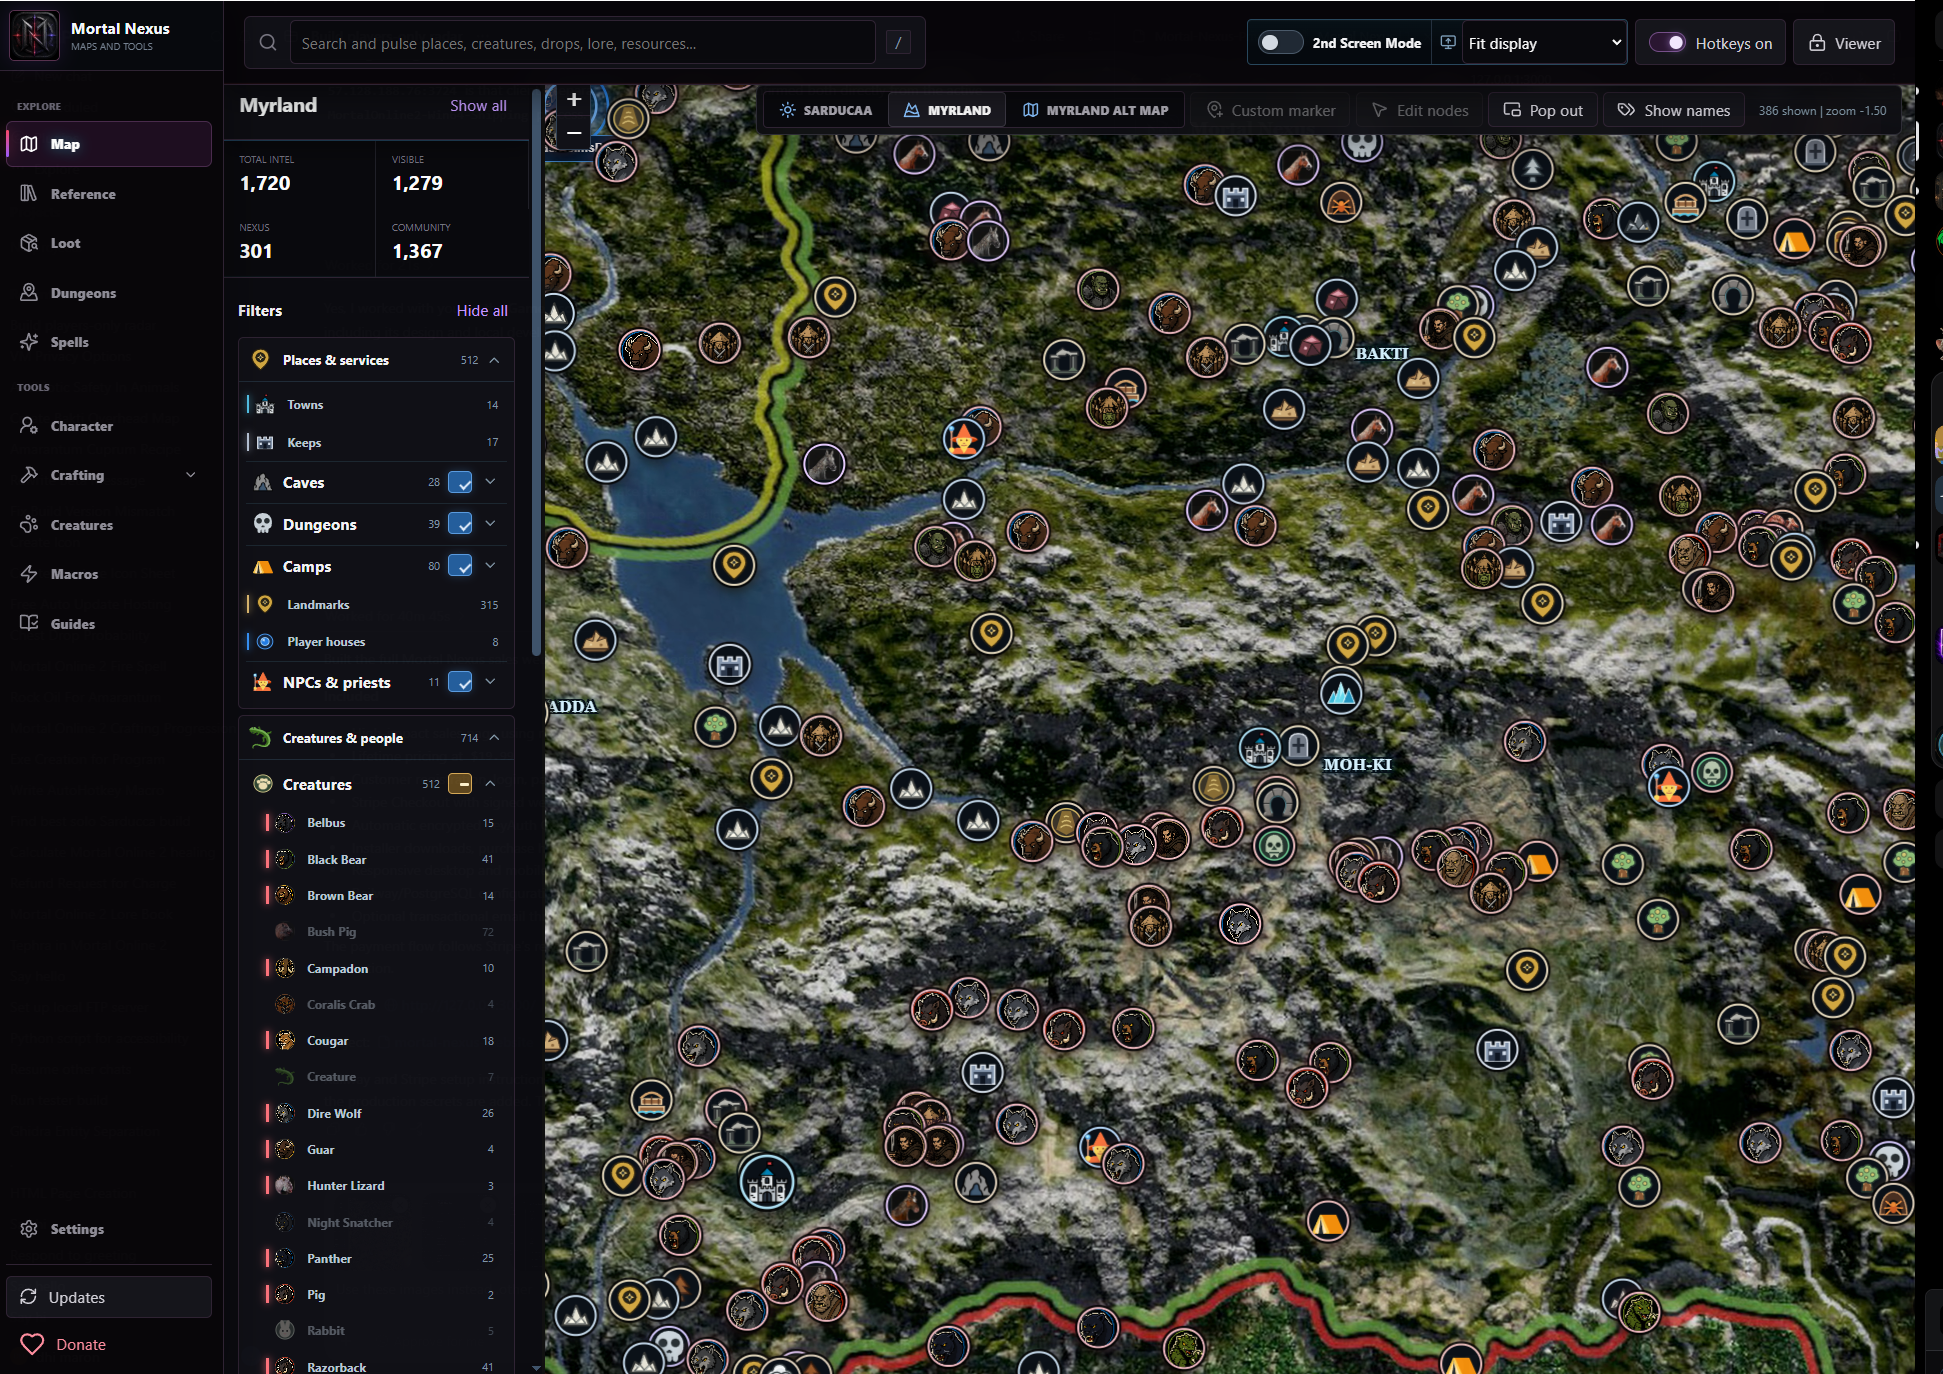Viewport: 1943px width, 1374px height.
Task: Collapse the Creatures list chevron
Action: pos(490,784)
